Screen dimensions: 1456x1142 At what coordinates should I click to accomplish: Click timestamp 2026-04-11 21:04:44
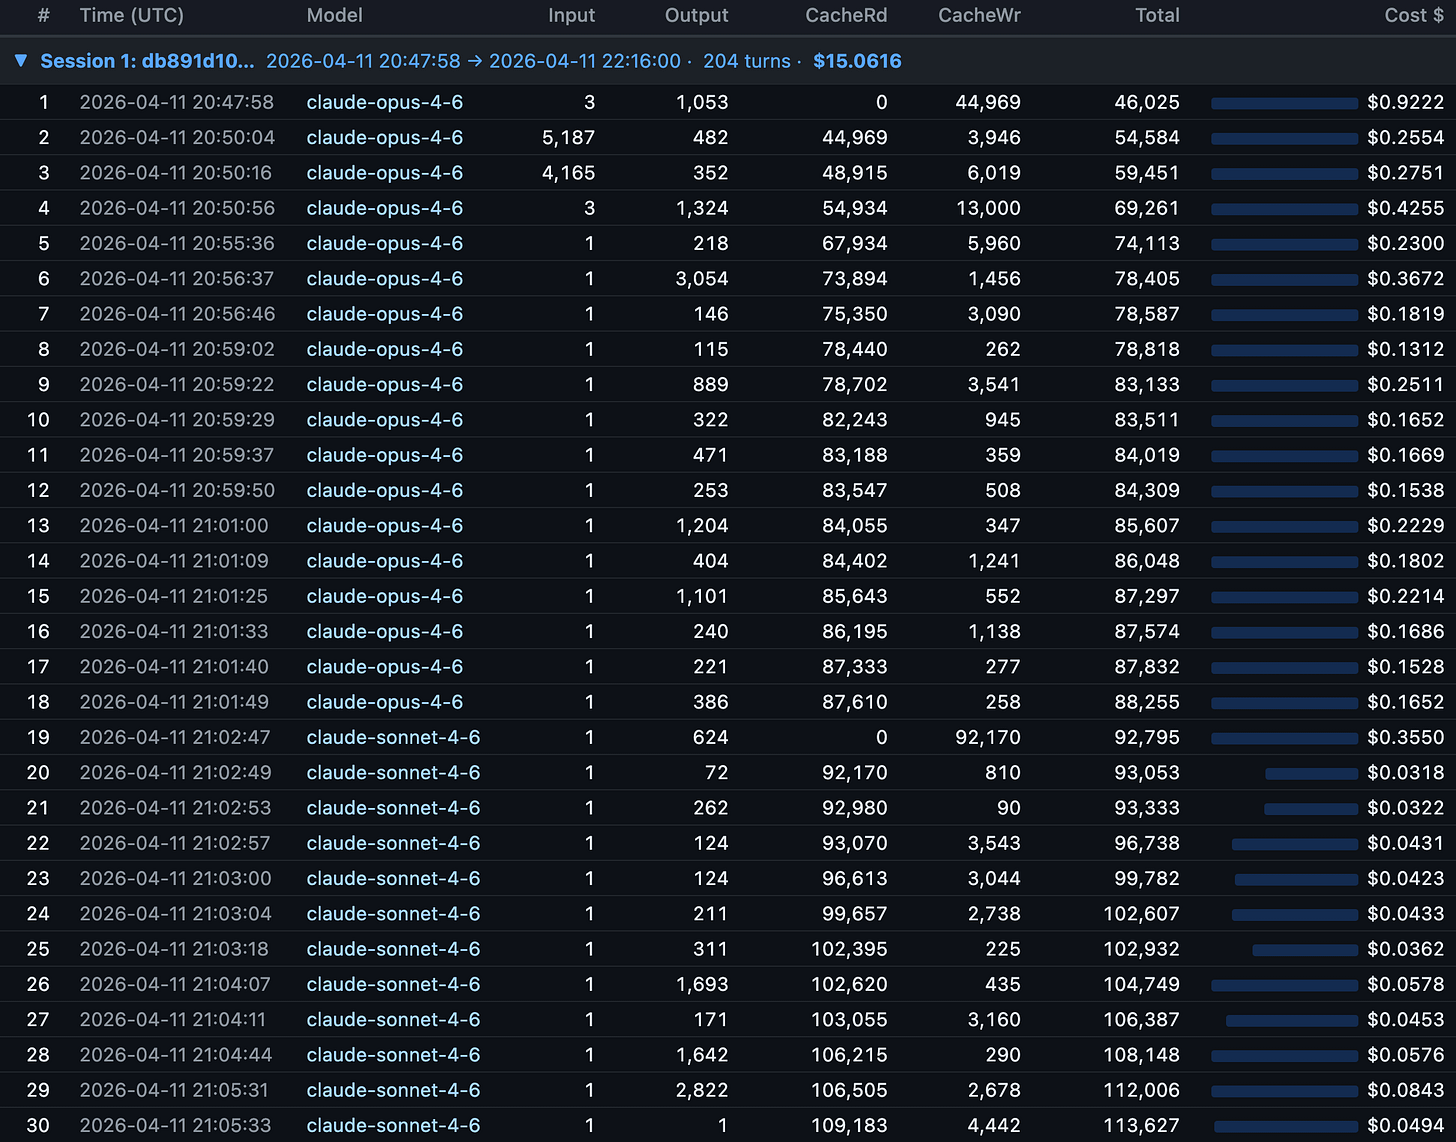175,1055
